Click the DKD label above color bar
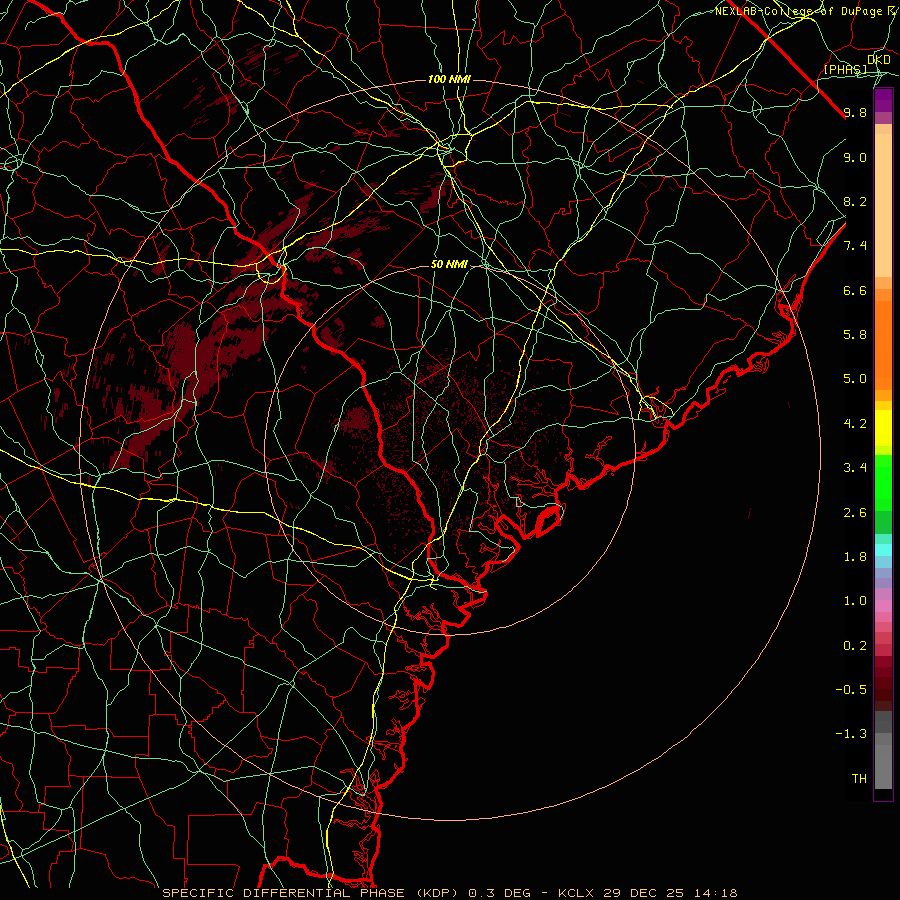The image size is (900, 900). [879, 59]
